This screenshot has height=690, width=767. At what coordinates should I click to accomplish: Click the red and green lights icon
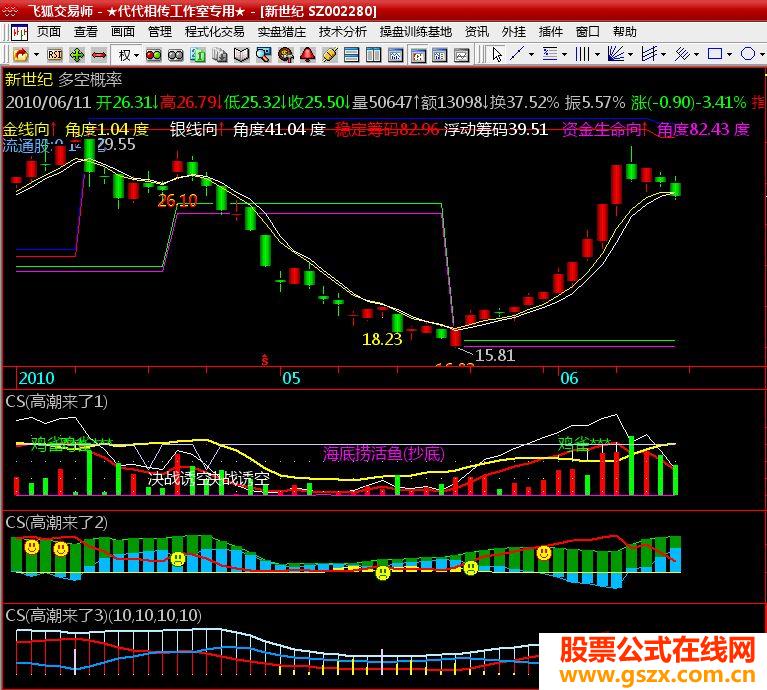(154, 55)
